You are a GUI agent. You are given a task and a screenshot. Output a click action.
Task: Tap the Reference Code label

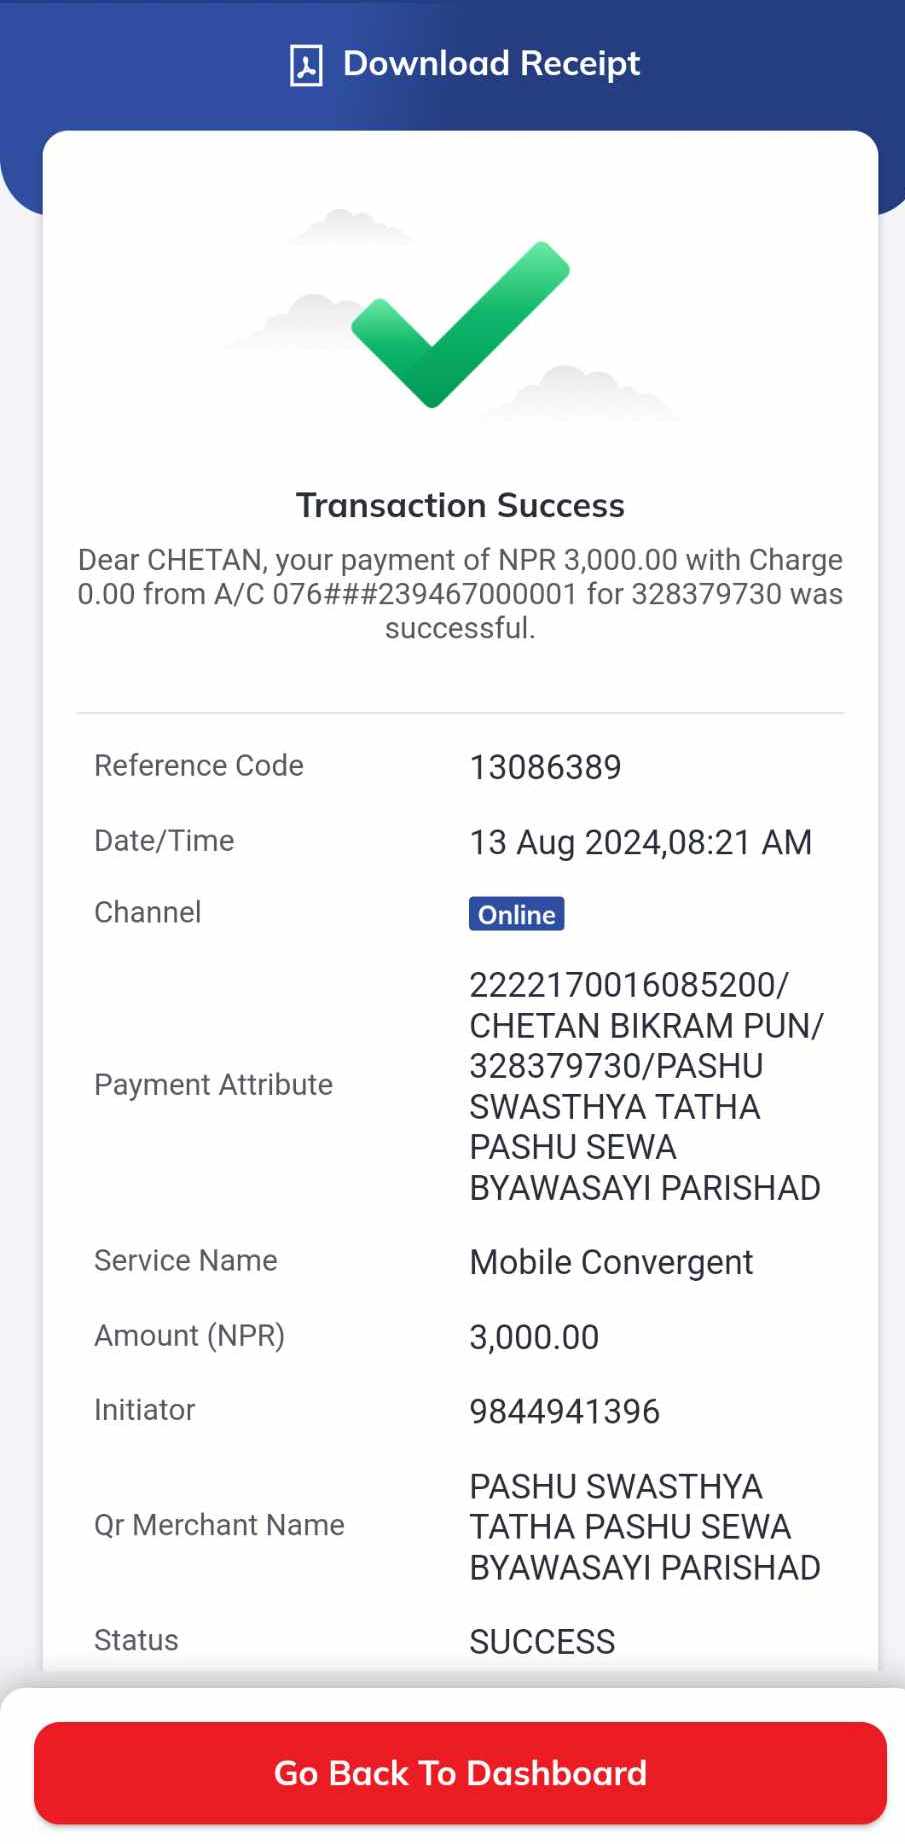tap(198, 765)
